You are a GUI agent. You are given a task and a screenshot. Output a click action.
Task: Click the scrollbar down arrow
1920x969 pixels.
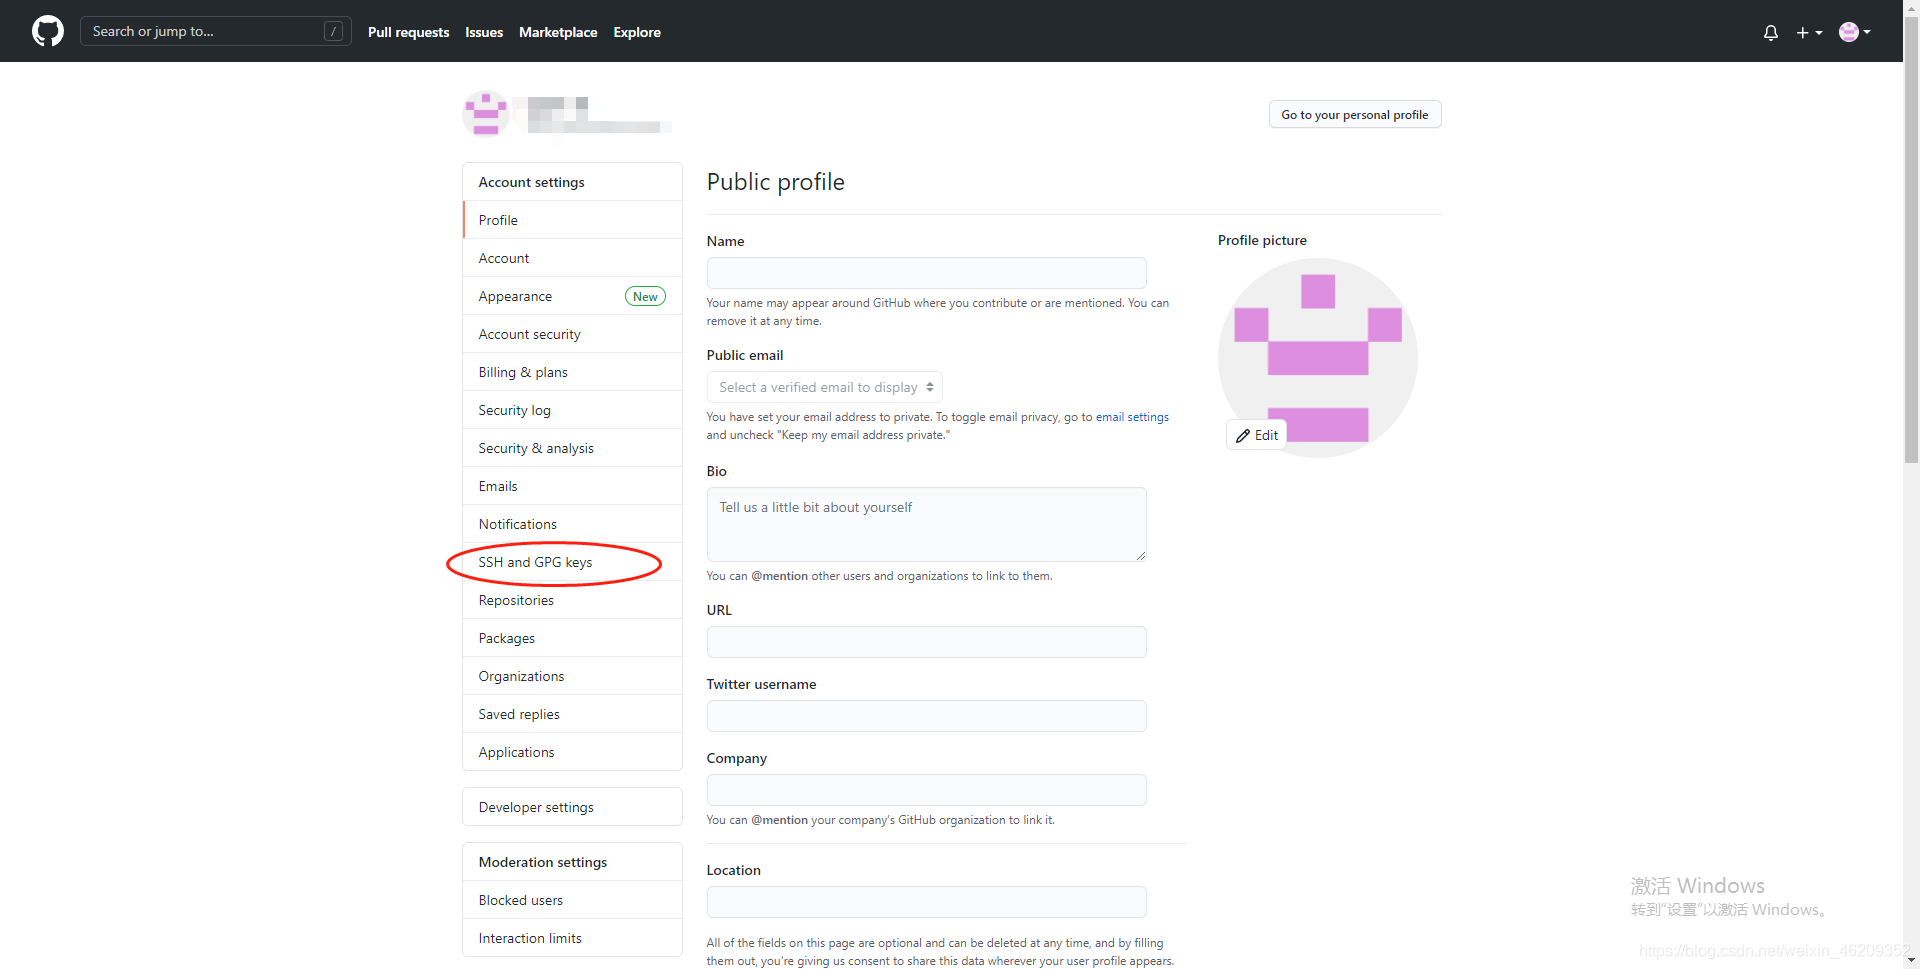pos(1911,960)
